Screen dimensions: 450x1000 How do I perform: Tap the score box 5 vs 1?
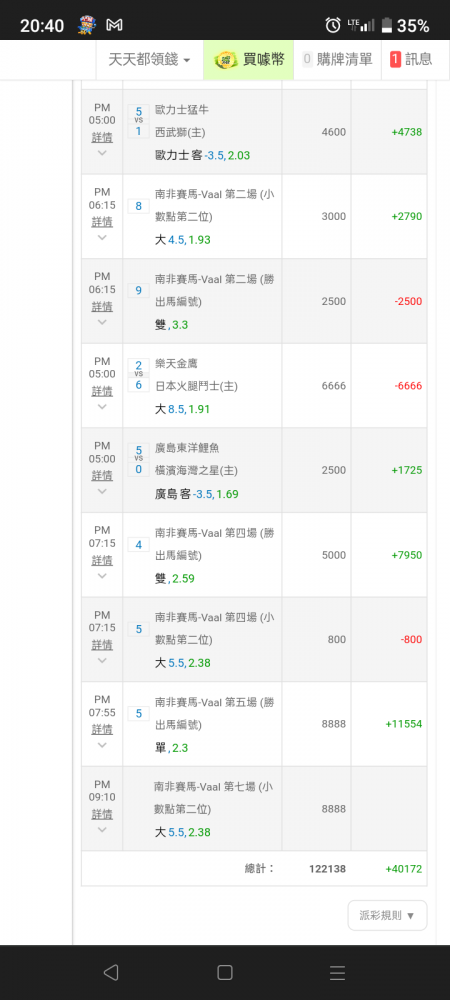coord(138,121)
